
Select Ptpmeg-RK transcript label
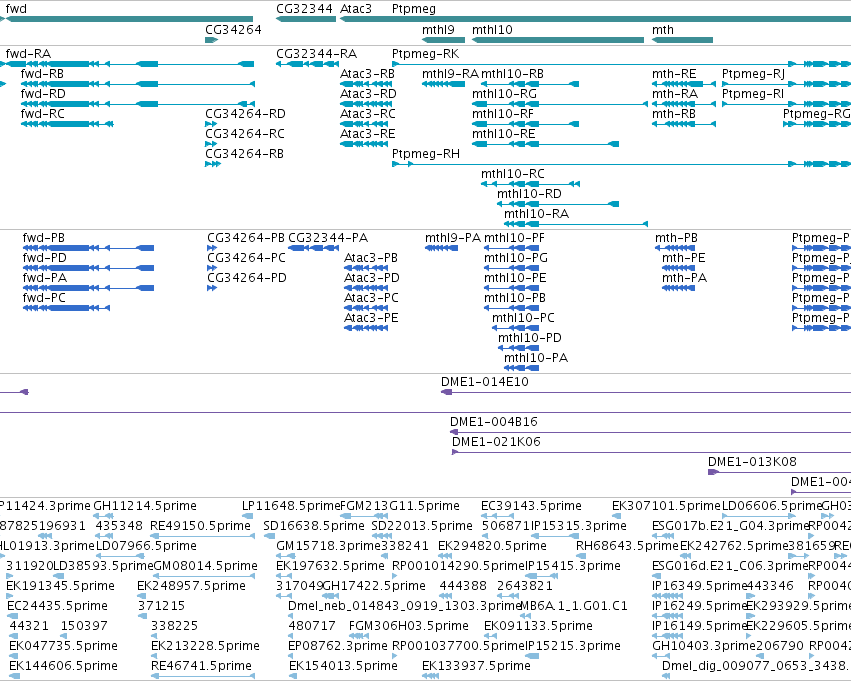click(x=426, y=54)
